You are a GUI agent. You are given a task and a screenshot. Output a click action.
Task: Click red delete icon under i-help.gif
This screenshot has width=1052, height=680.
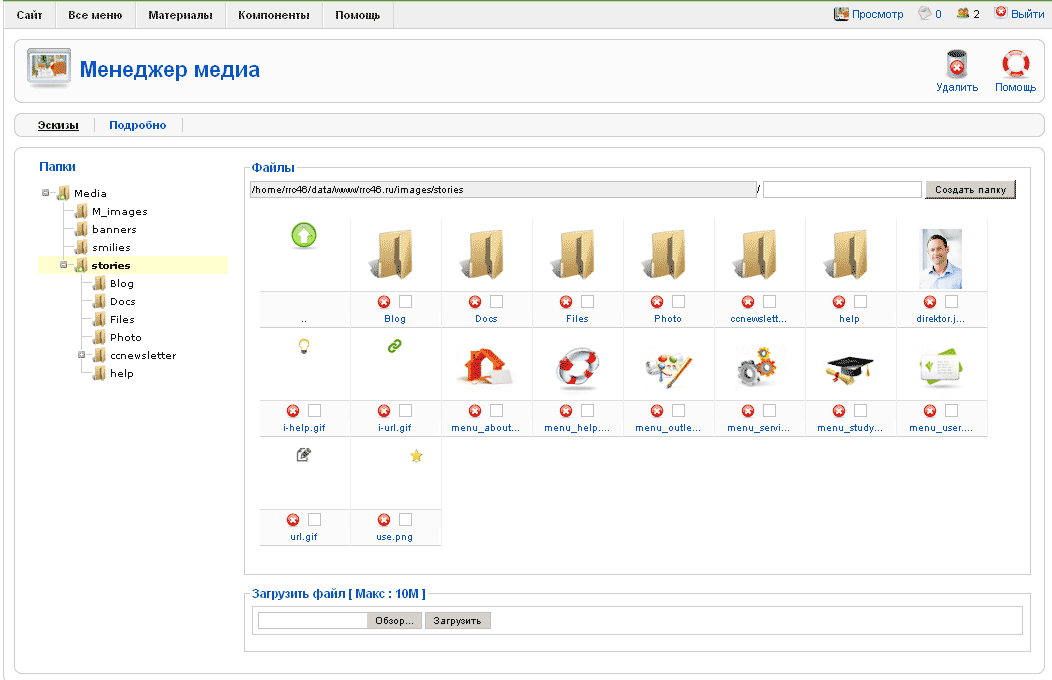293,411
